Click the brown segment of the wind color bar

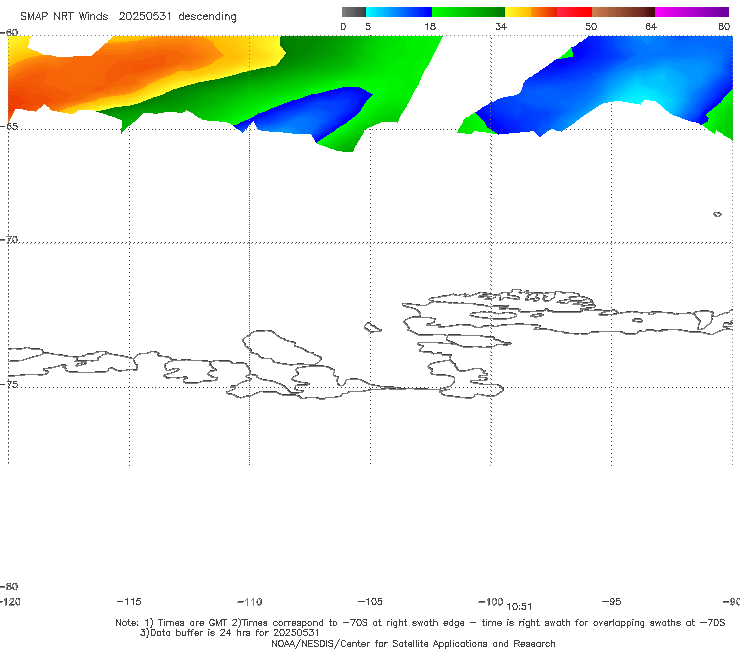tap(623, 12)
